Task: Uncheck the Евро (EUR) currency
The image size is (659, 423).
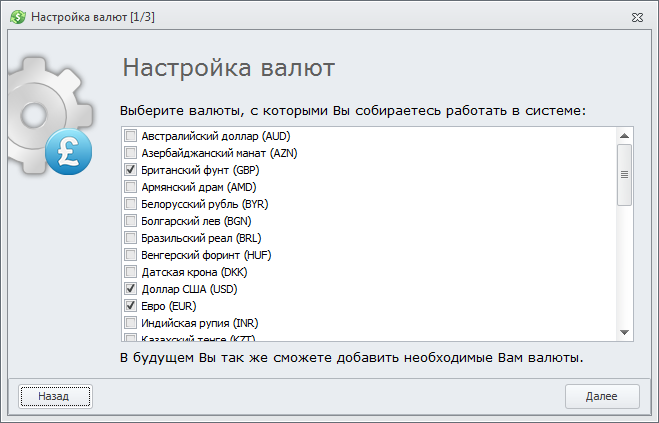Action: click(x=131, y=305)
